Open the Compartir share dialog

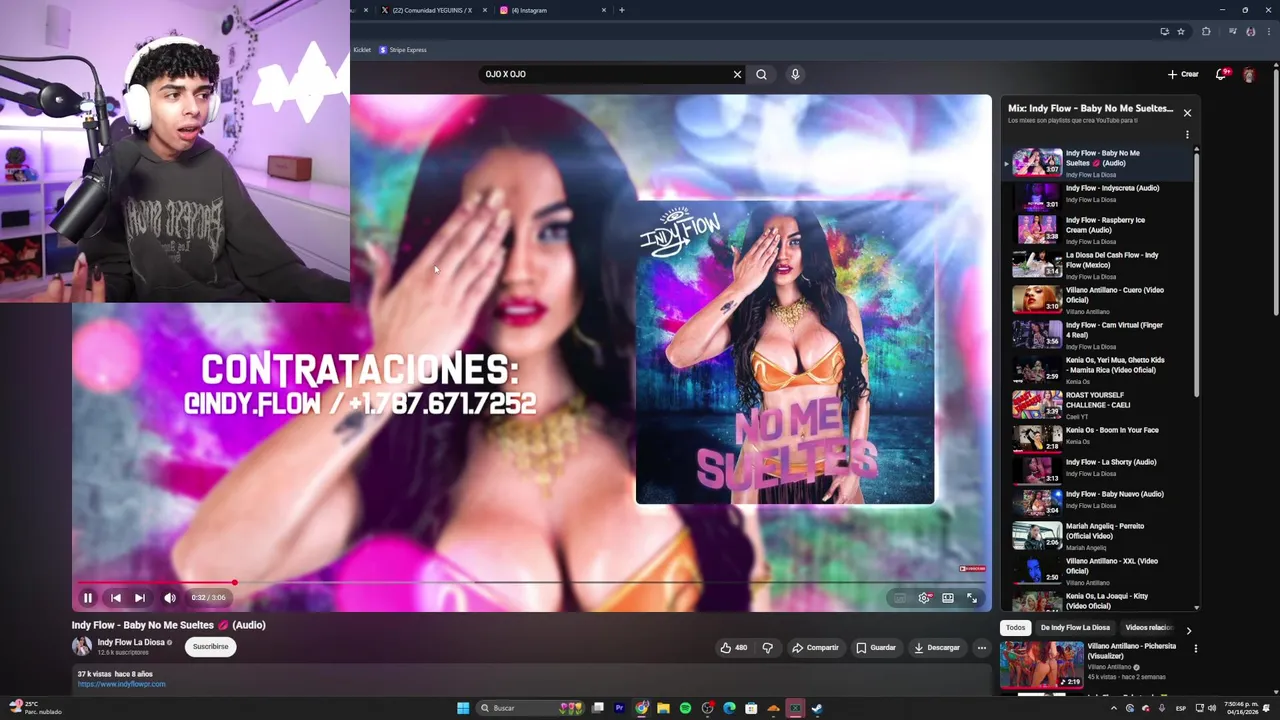coord(815,648)
